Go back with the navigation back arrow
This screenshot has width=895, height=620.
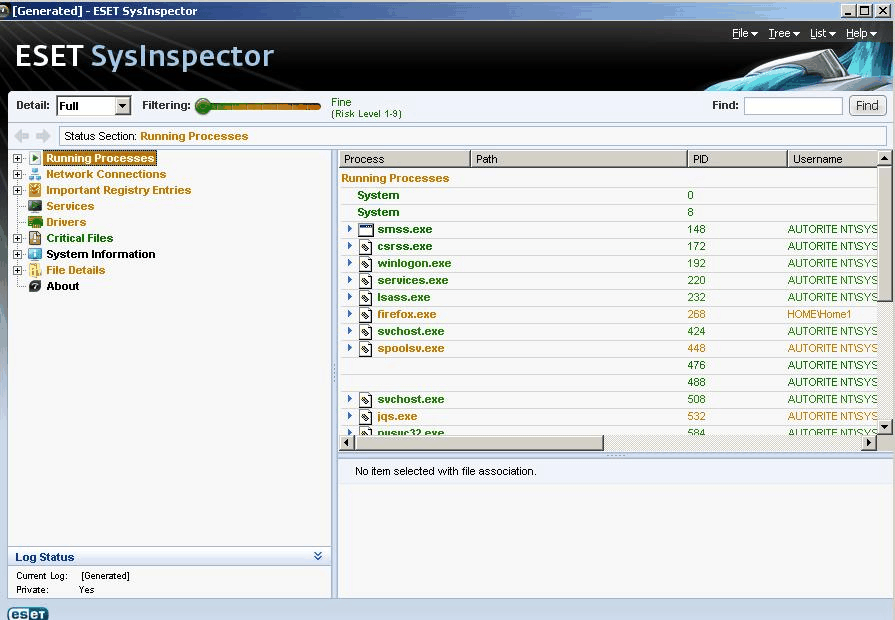[22, 136]
